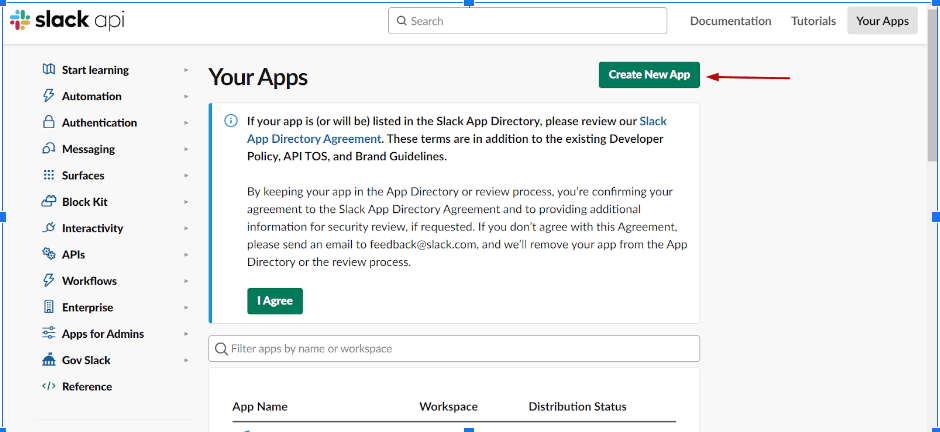940x432 pixels.
Task: Open Messaging sidebar label
Action: [88, 149]
